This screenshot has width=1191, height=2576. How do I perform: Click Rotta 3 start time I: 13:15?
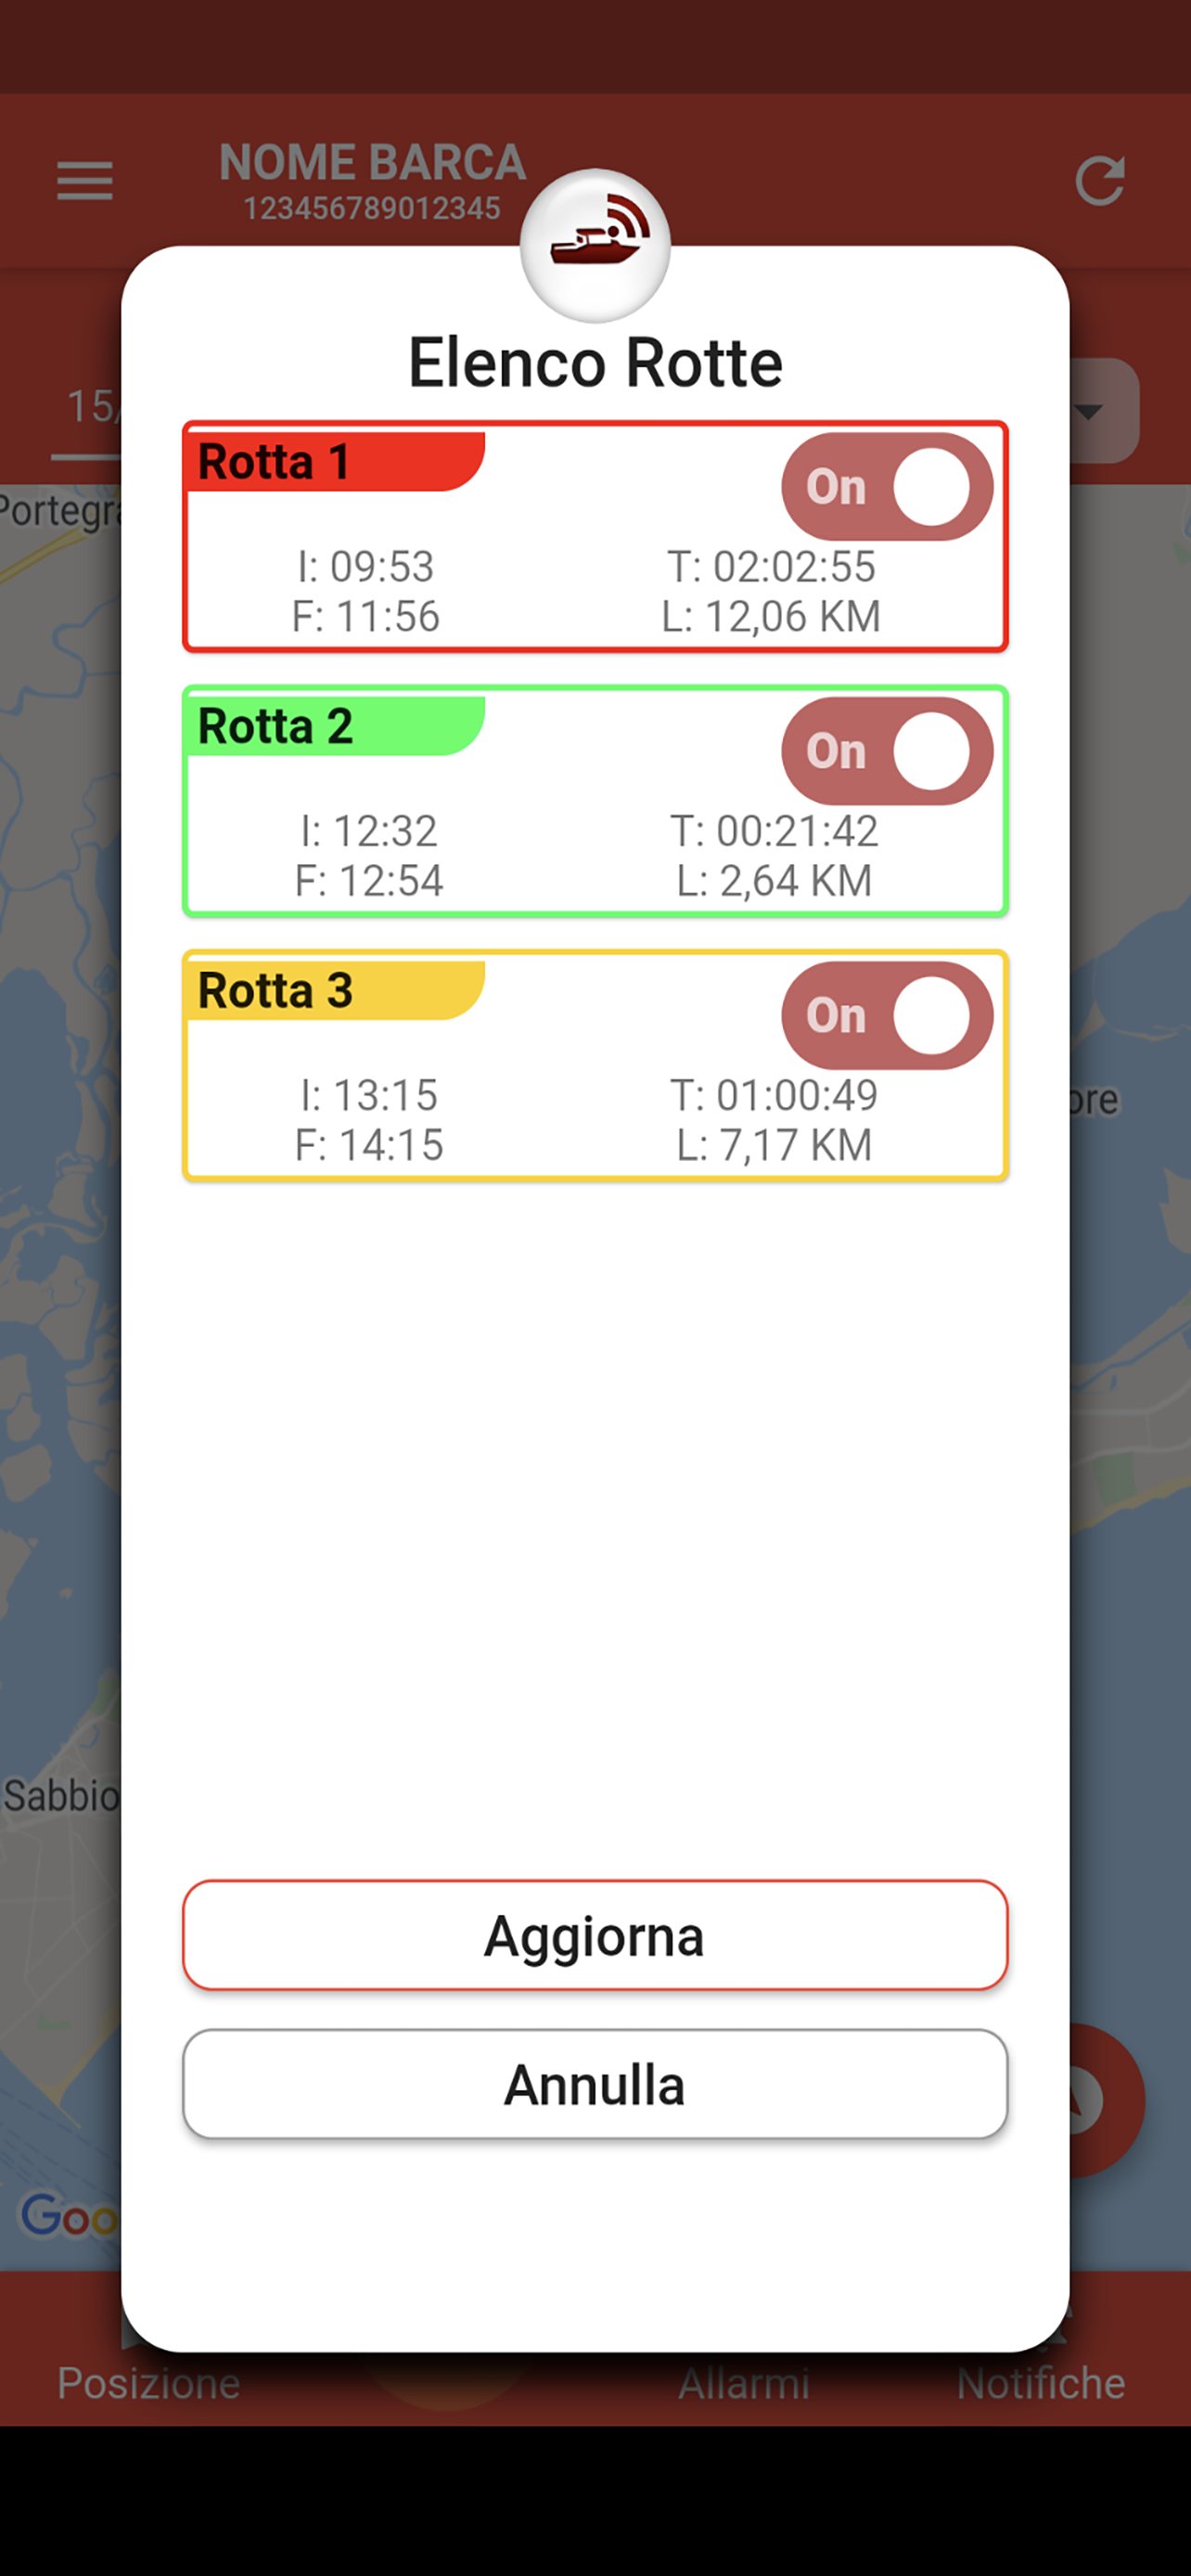click(x=369, y=1095)
